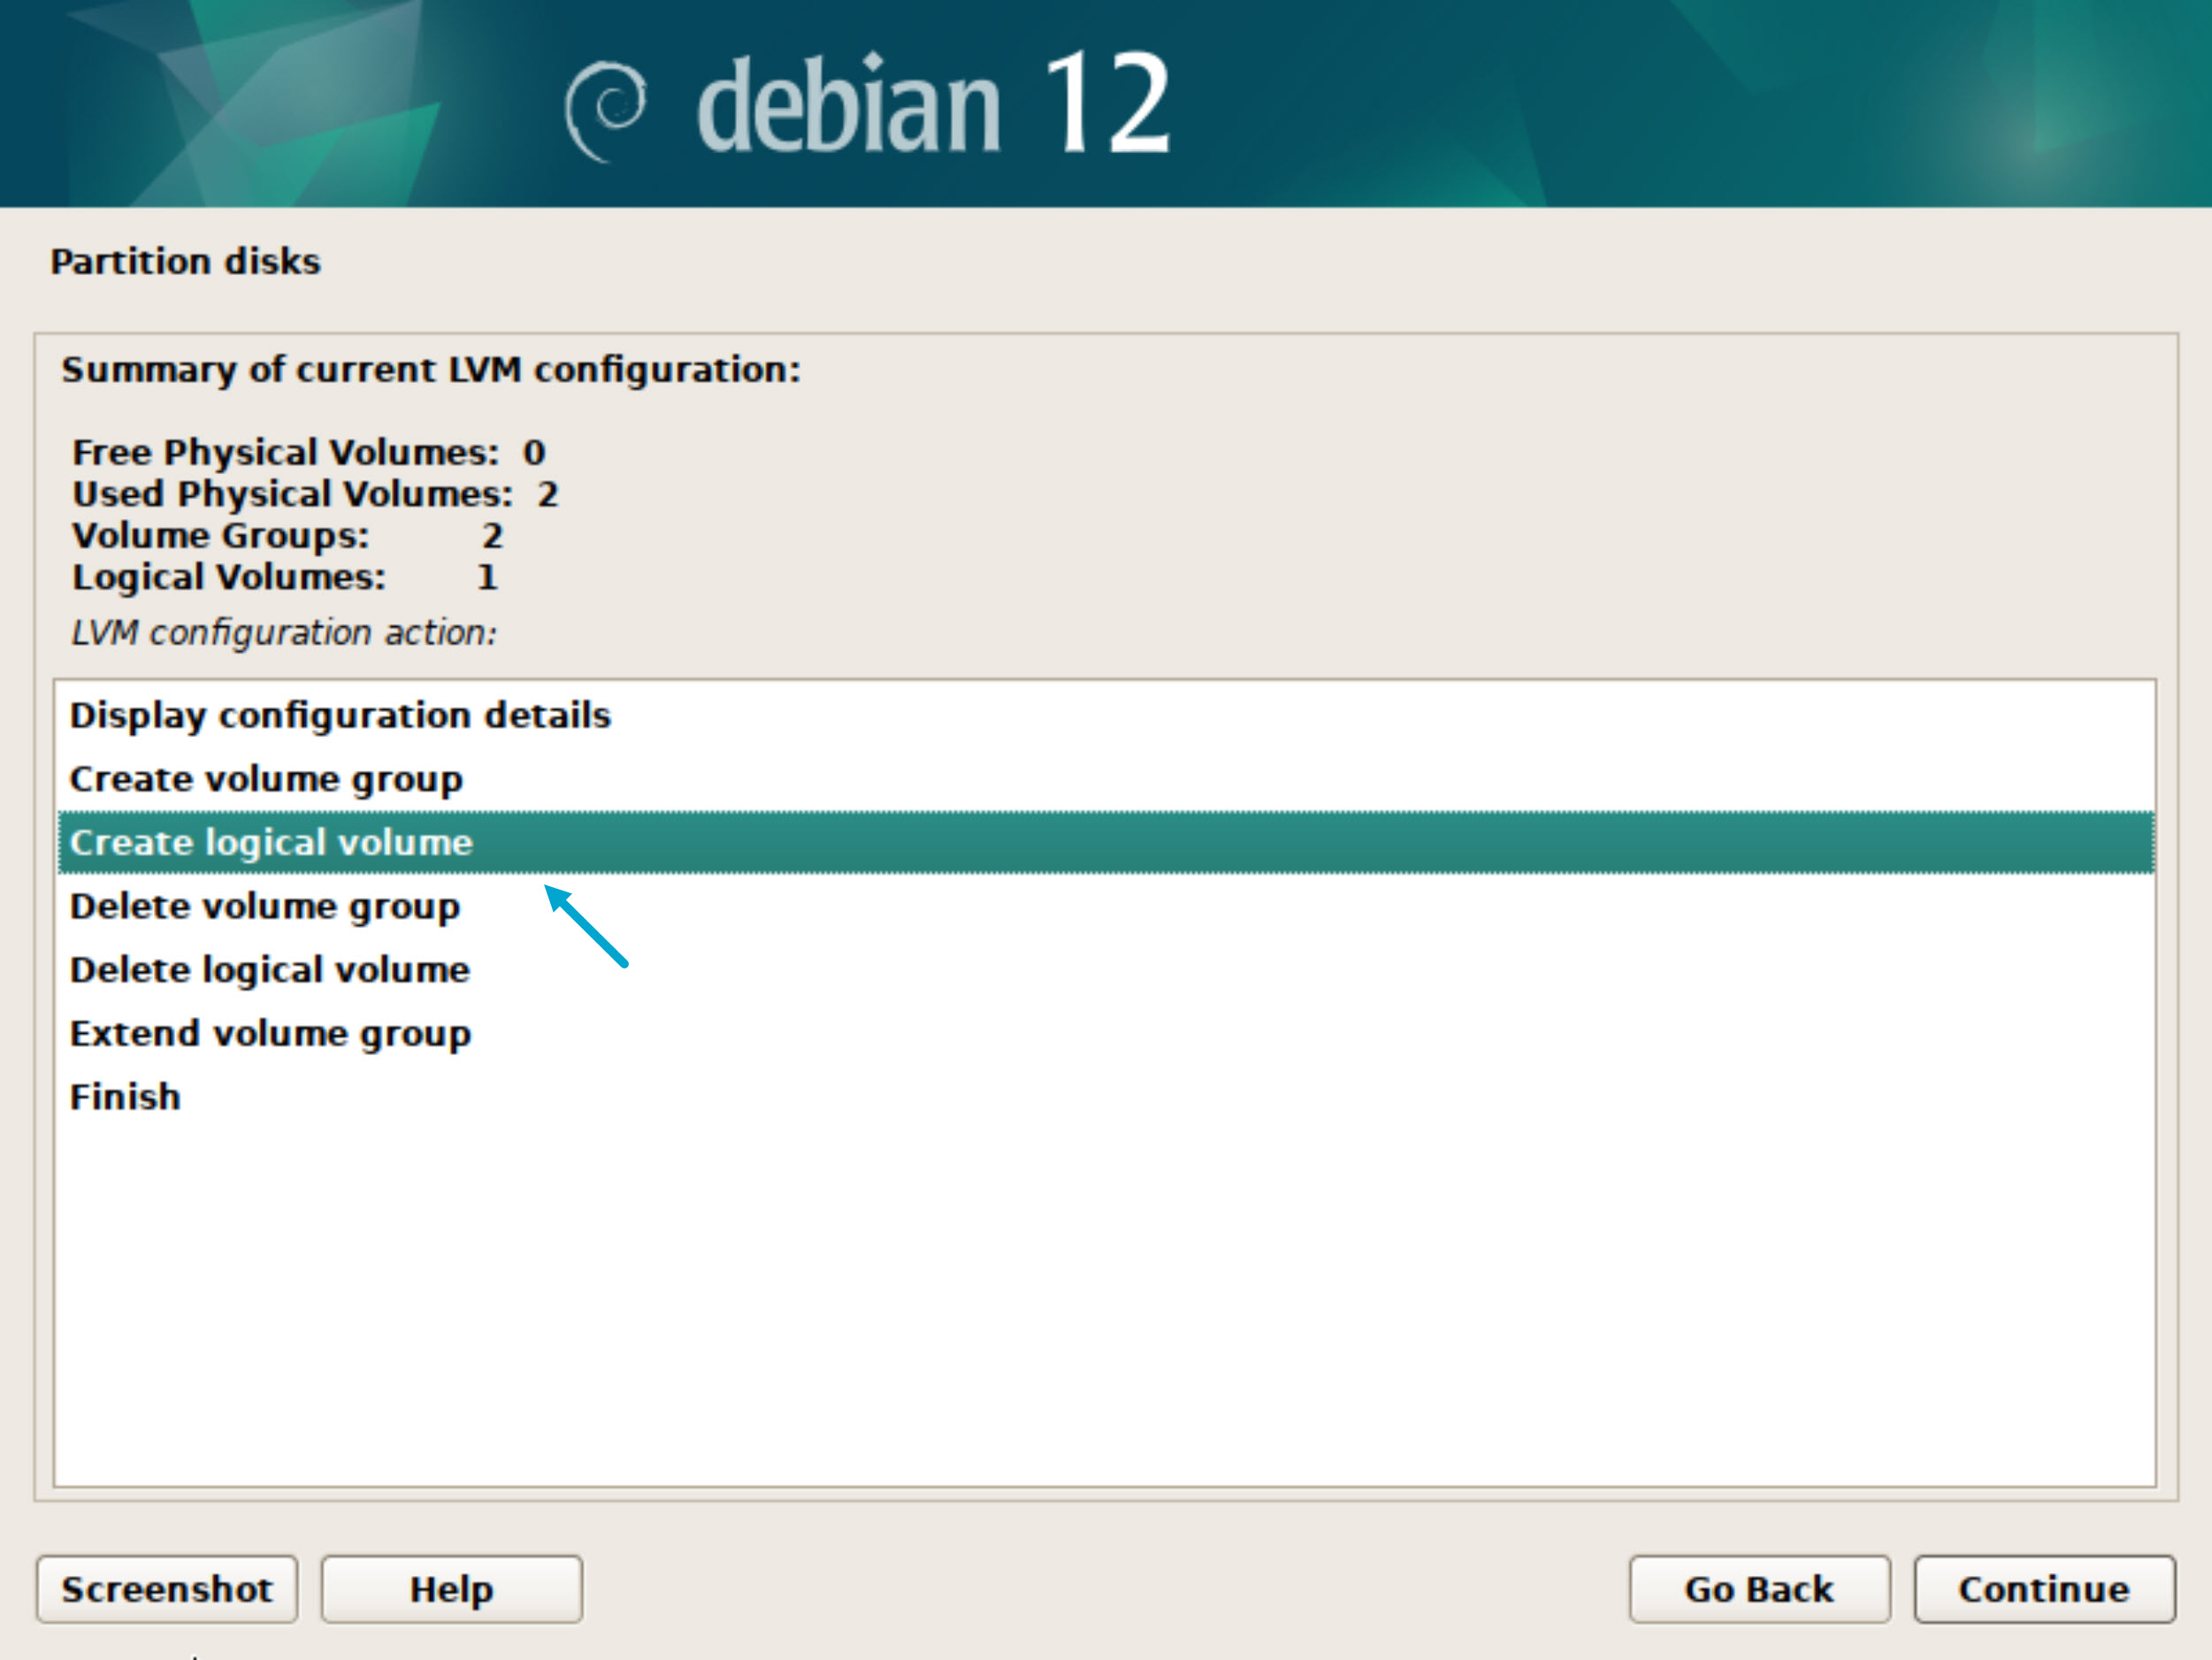Select Display configuration details
The image size is (2212, 1660).
pos(340,716)
